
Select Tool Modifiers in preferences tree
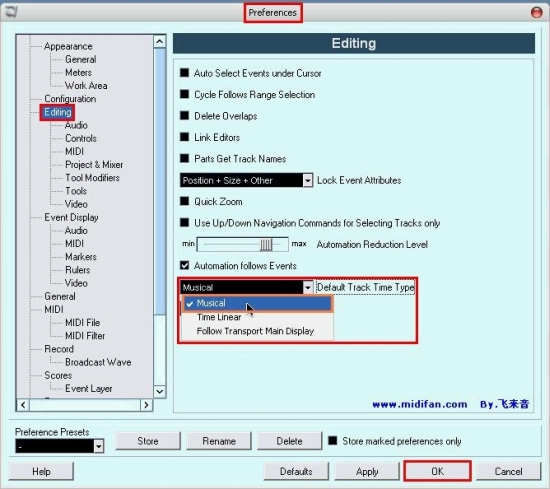[x=92, y=178]
